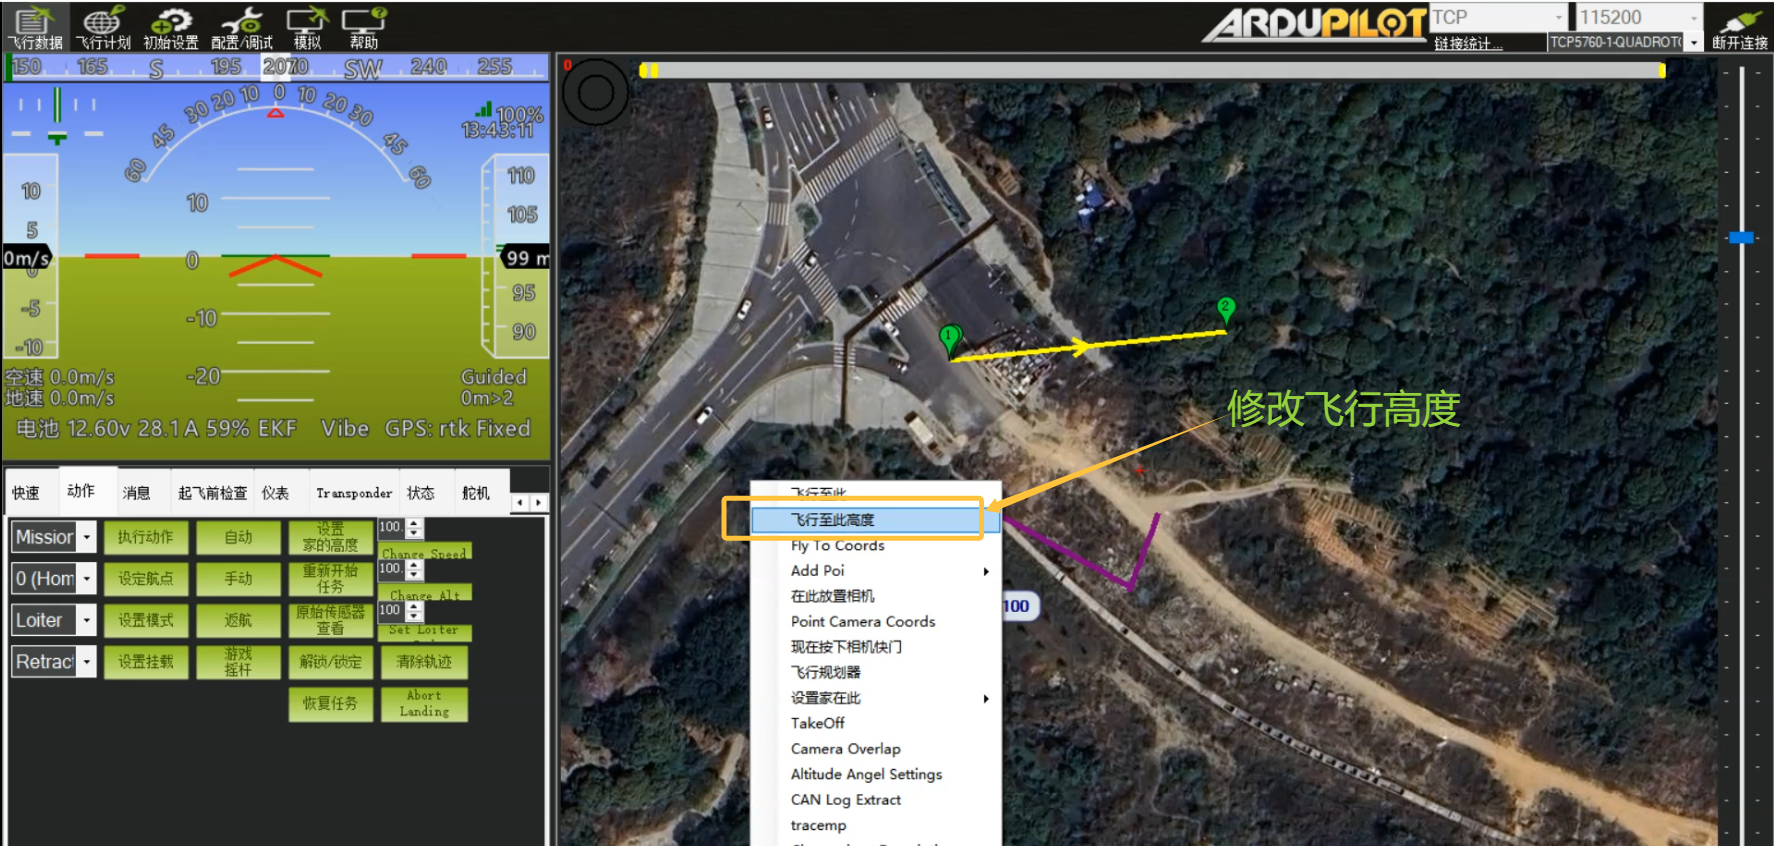
Task: Increase the Change Speed value stepper
Action: (x=415, y=523)
